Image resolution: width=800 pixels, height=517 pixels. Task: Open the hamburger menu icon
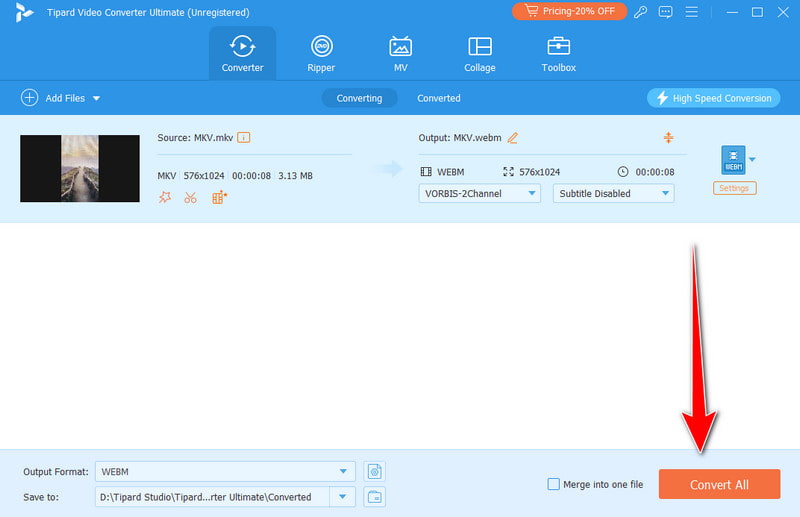[691, 12]
